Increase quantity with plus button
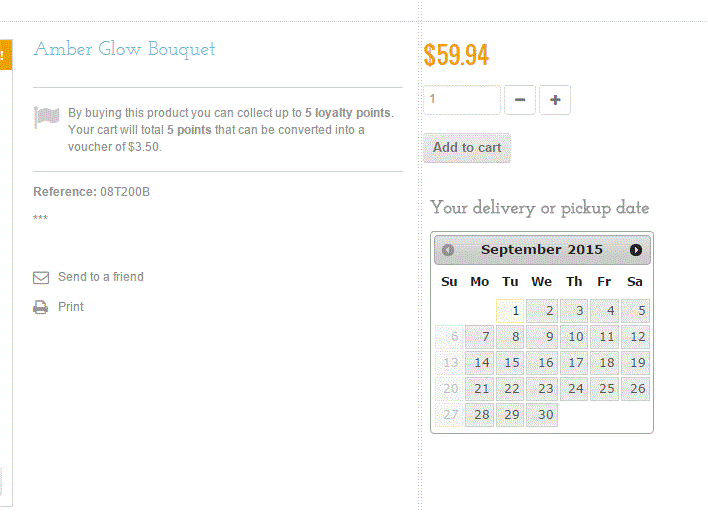Image resolution: width=708 pixels, height=512 pixels. pos(555,100)
